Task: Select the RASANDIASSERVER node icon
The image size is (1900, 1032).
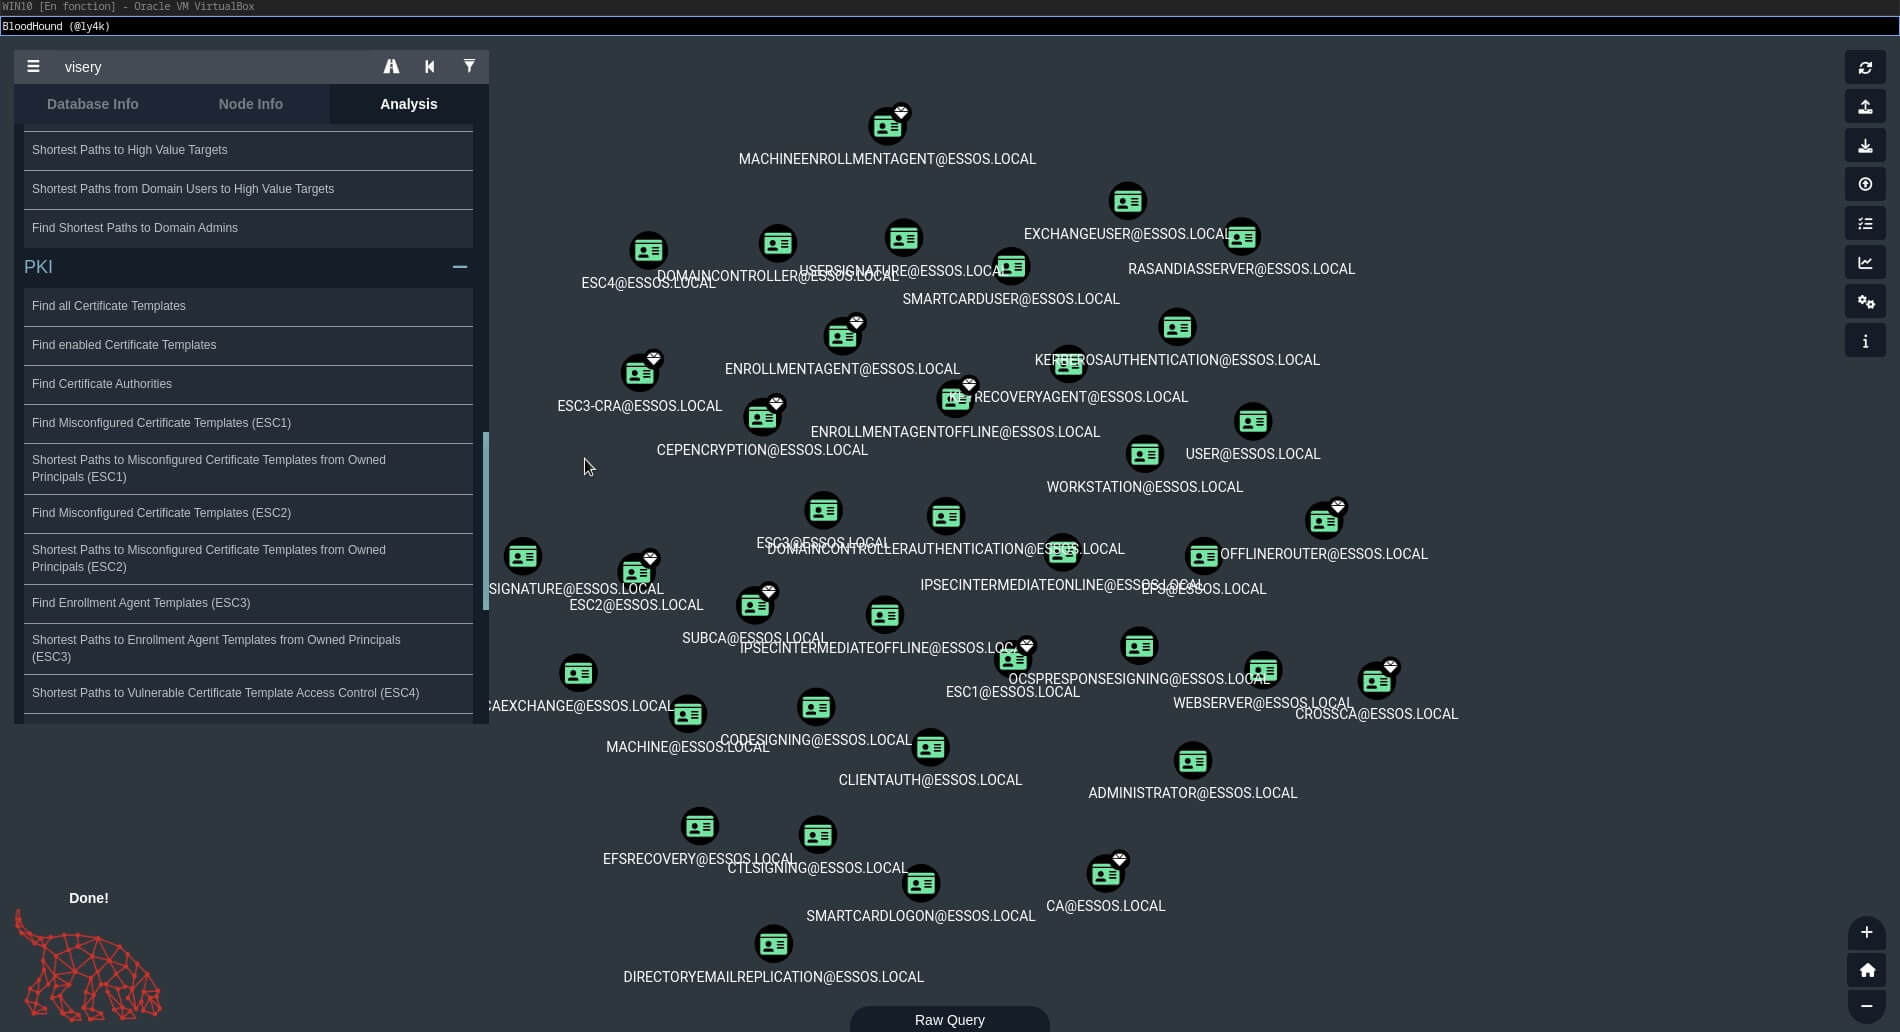Action: 1241,237
